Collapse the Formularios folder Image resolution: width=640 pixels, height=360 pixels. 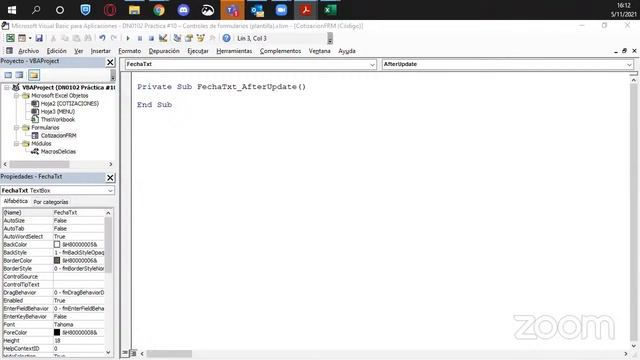[x=16, y=128]
